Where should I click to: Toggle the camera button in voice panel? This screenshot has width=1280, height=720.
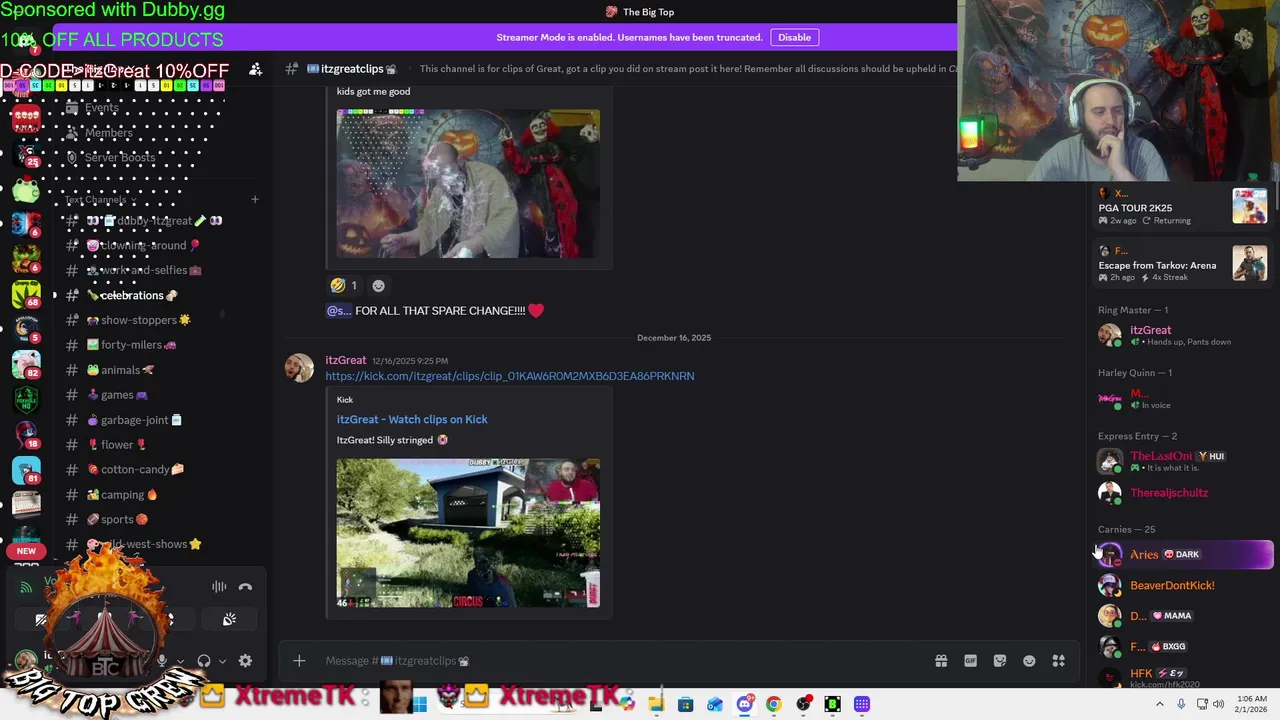pyautogui.click(x=41, y=620)
